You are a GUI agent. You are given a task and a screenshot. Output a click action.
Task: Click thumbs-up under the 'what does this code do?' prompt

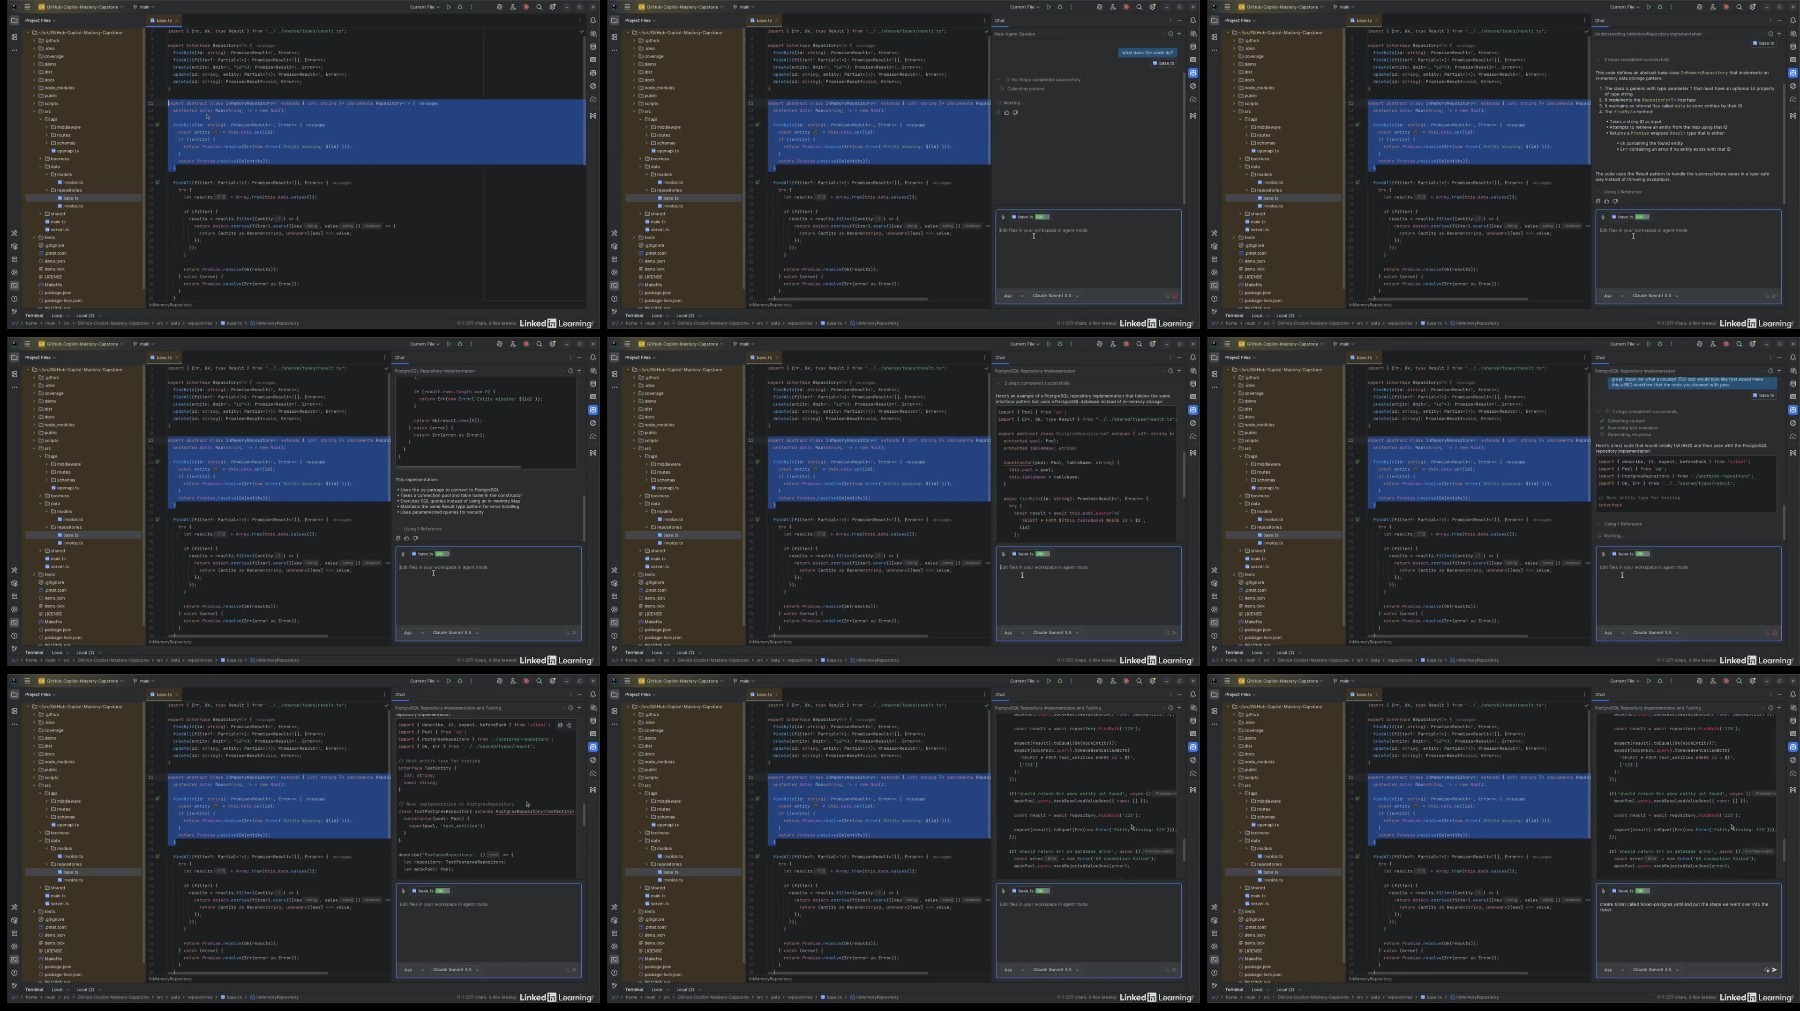1006,112
